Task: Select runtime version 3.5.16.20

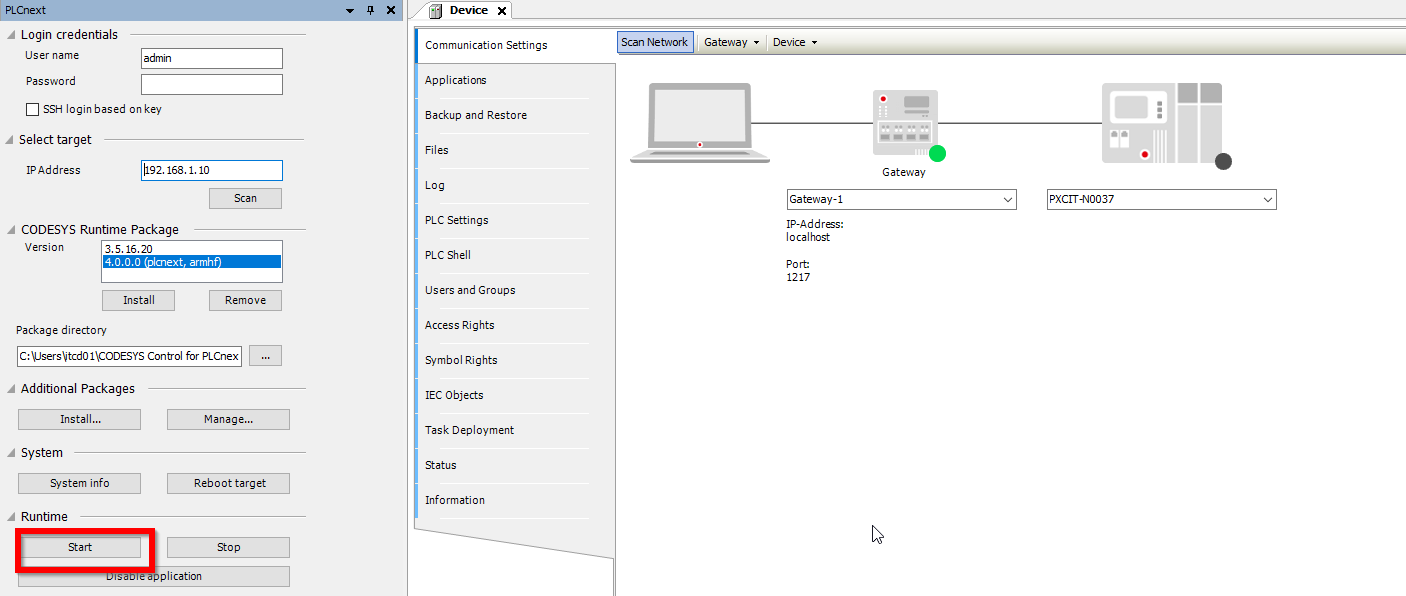Action: click(x=128, y=248)
